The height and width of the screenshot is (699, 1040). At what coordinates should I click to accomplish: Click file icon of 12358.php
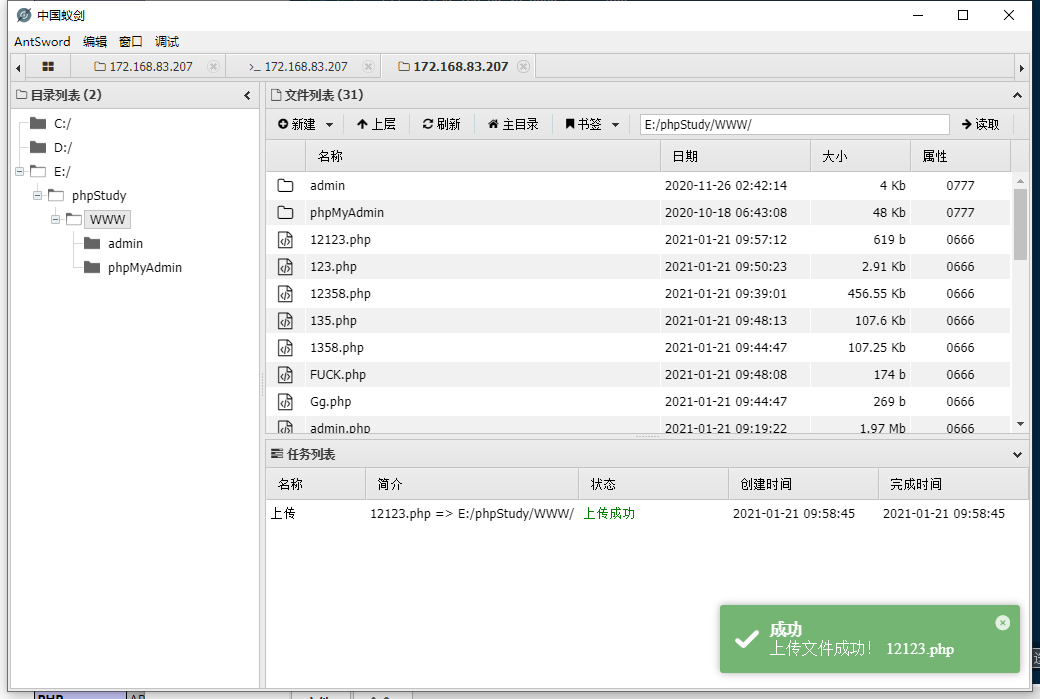(285, 294)
